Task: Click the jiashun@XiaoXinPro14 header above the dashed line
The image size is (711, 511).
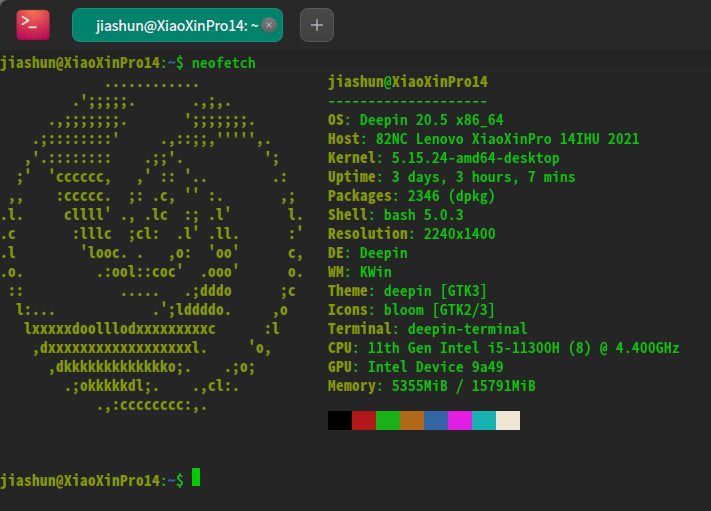Action: [x=408, y=82]
